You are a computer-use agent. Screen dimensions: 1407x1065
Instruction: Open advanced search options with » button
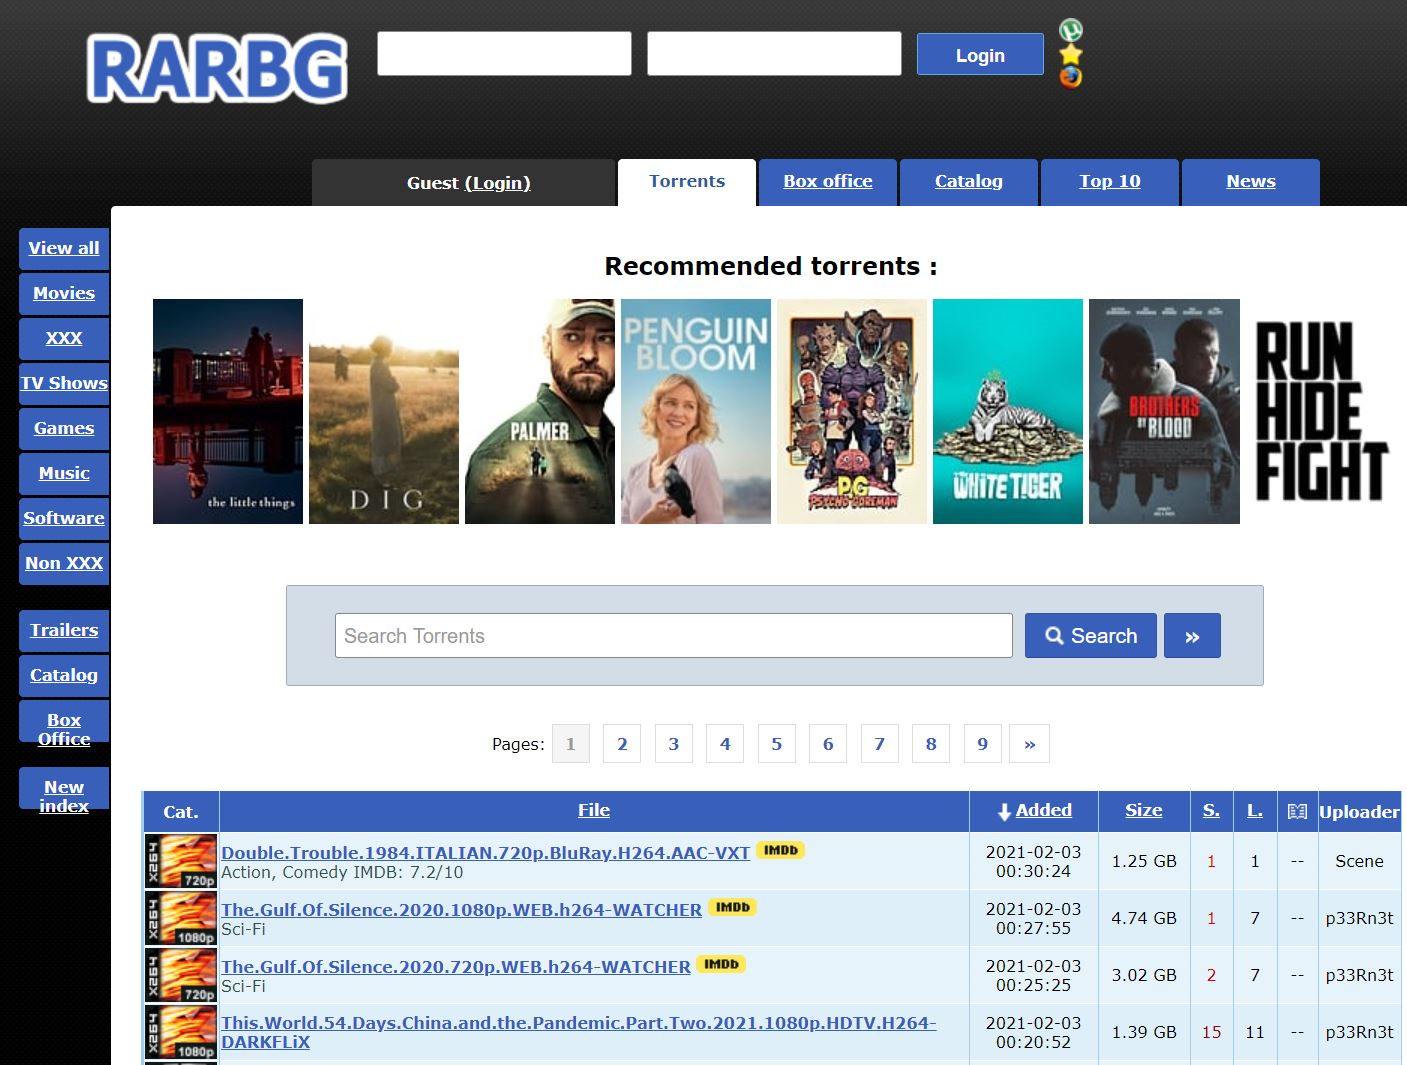tap(1192, 636)
